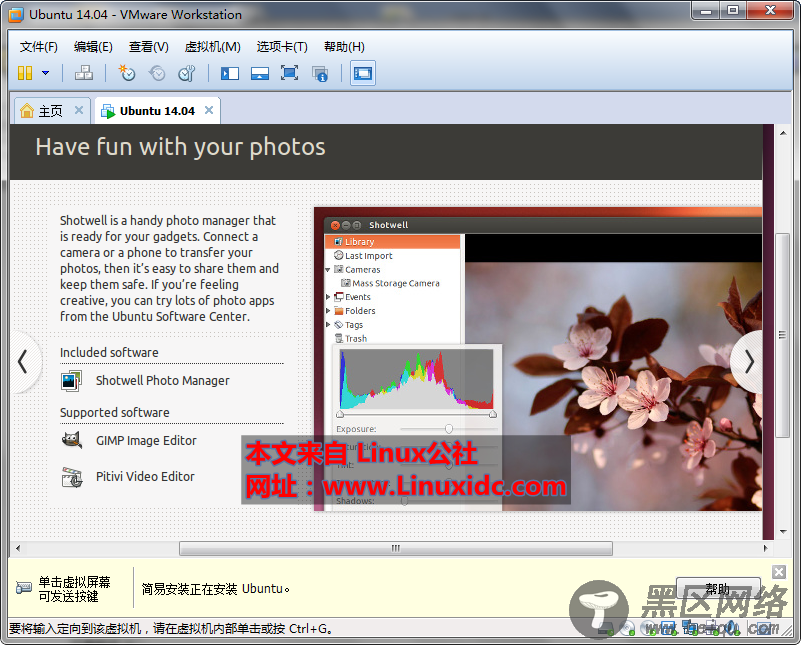
Task: Expand the Tags tree node
Action: point(328,324)
